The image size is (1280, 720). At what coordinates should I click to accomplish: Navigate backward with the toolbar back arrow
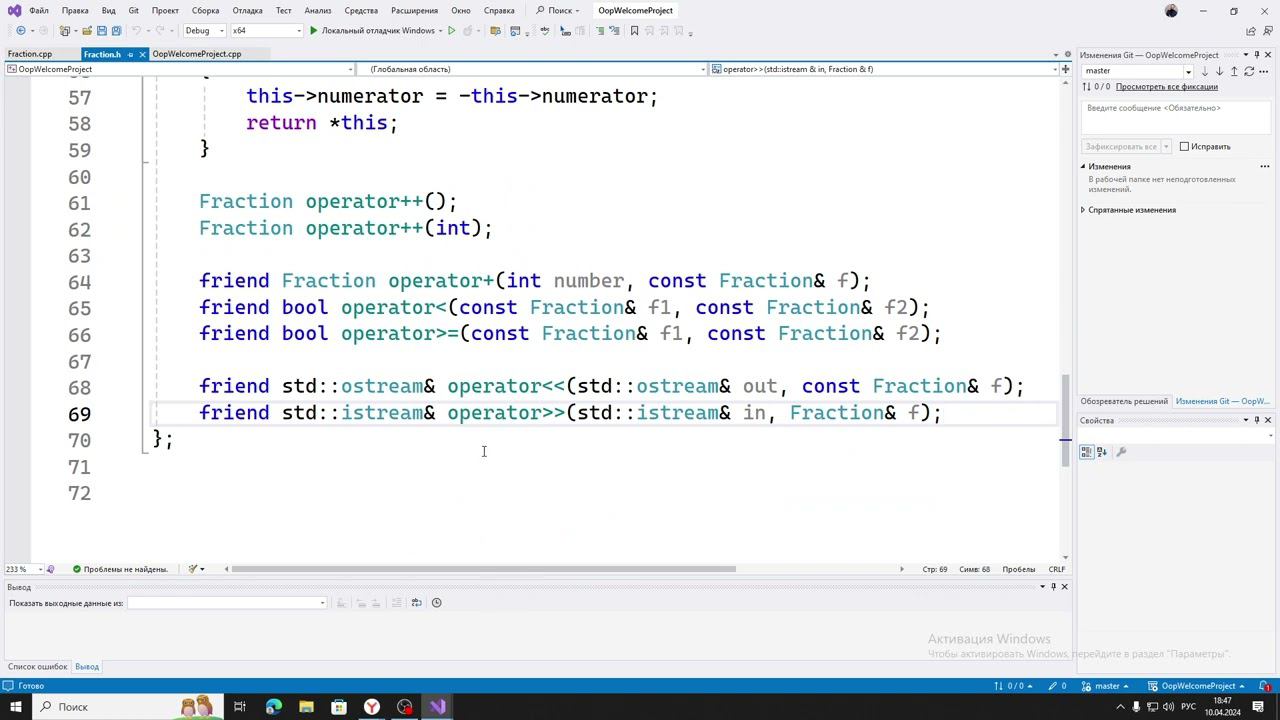[x=21, y=31]
